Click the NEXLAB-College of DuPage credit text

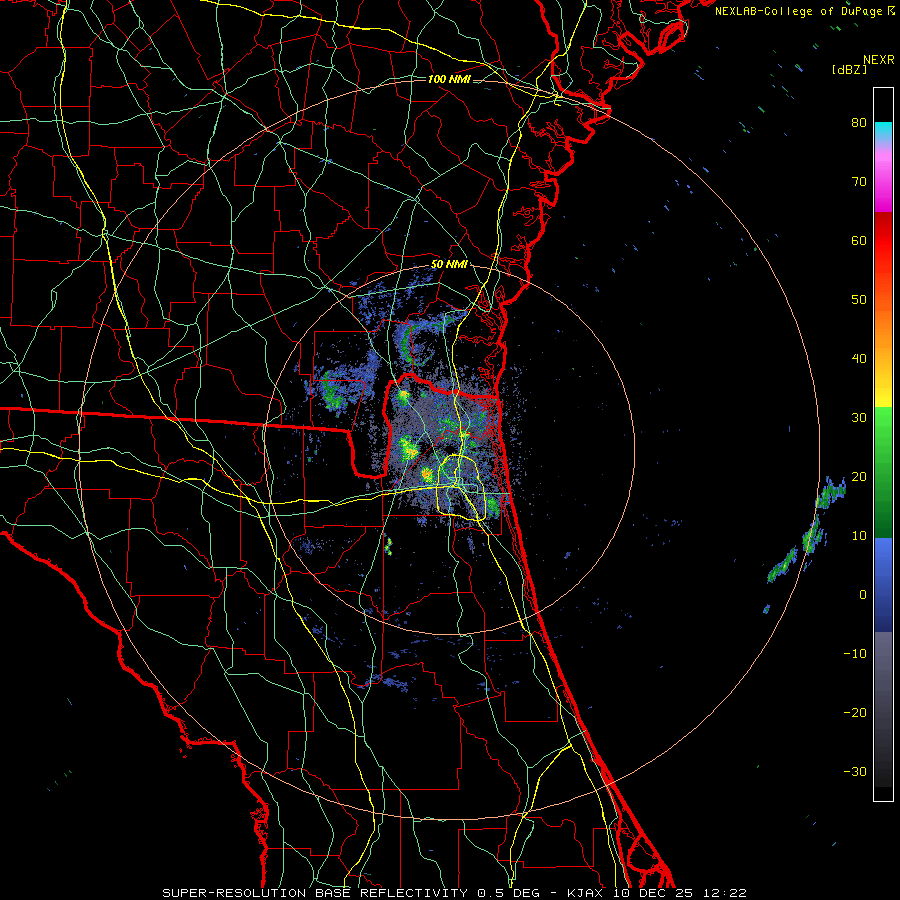[x=800, y=11]
